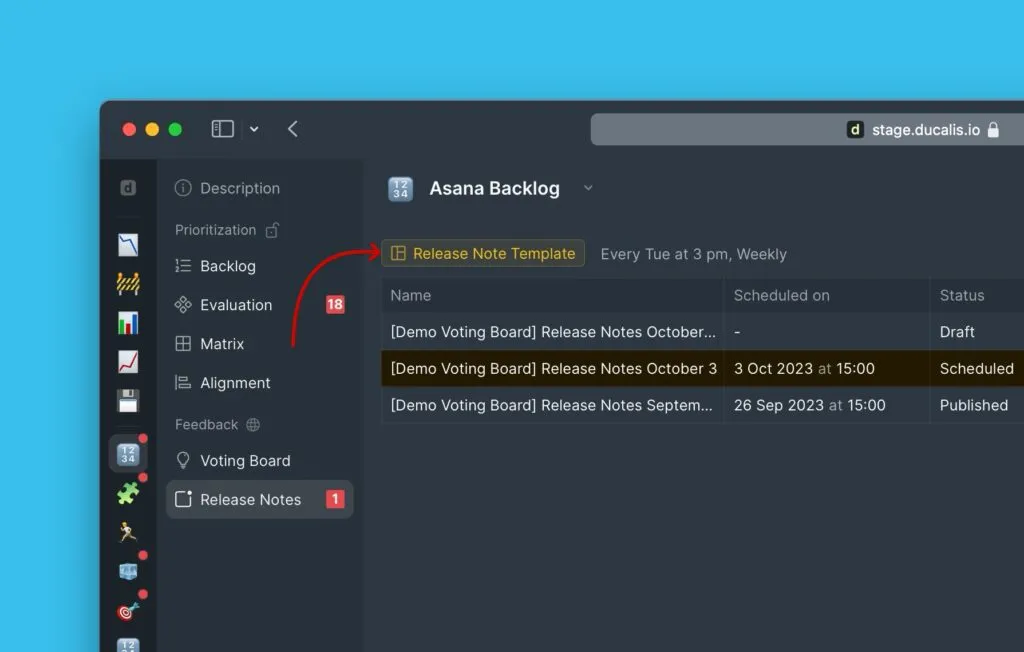Open the Voting Board section

[x=243, y=460]
